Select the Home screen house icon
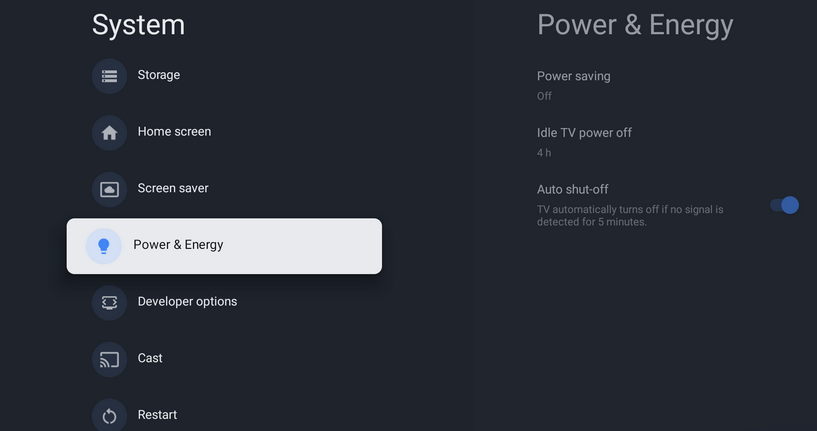The width and height of the screenshot is (817, 431). point(109,133)
